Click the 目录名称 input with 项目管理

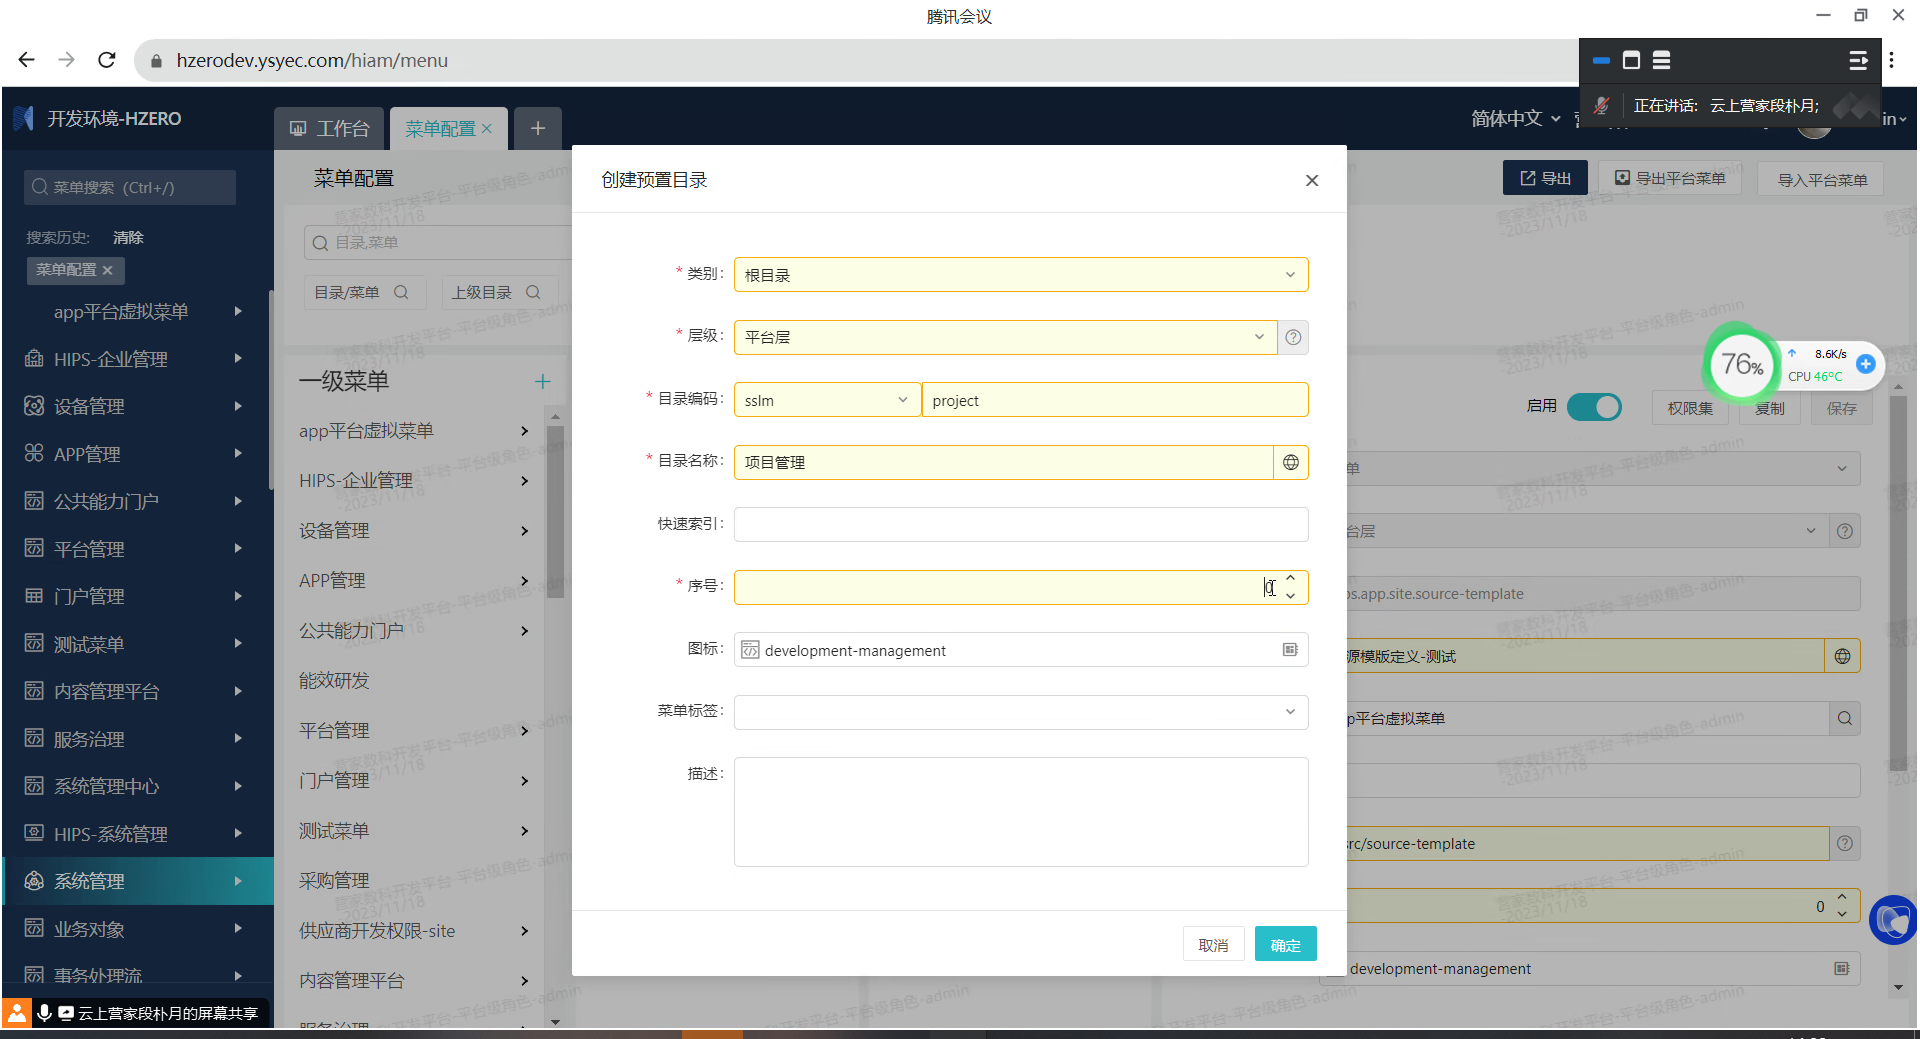click(x=1003, y=462)
